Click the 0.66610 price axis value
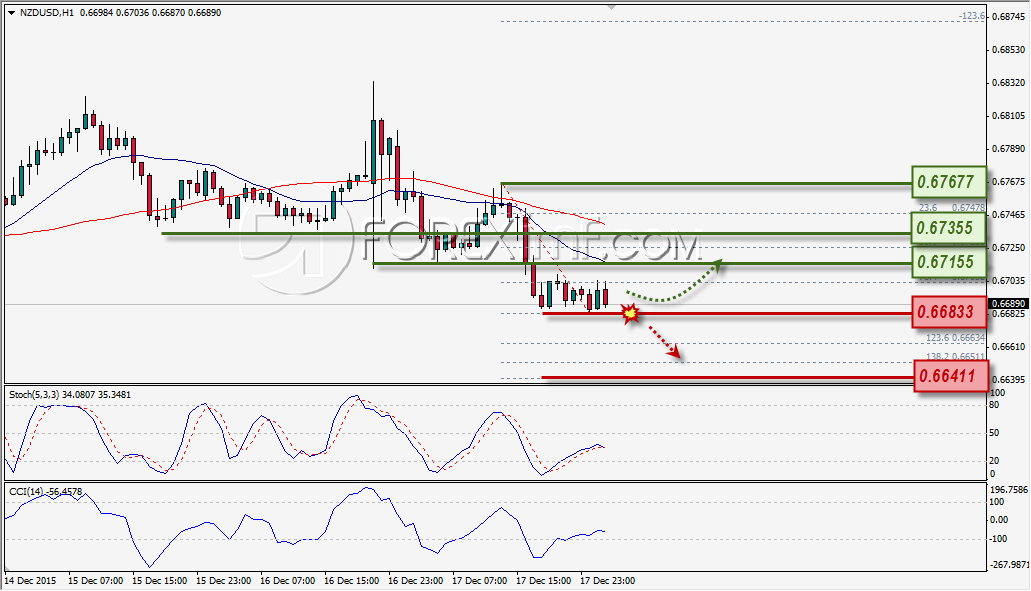Viewport: 1031px width, 591px height. pyautogui.click(x=1008, y=346)
